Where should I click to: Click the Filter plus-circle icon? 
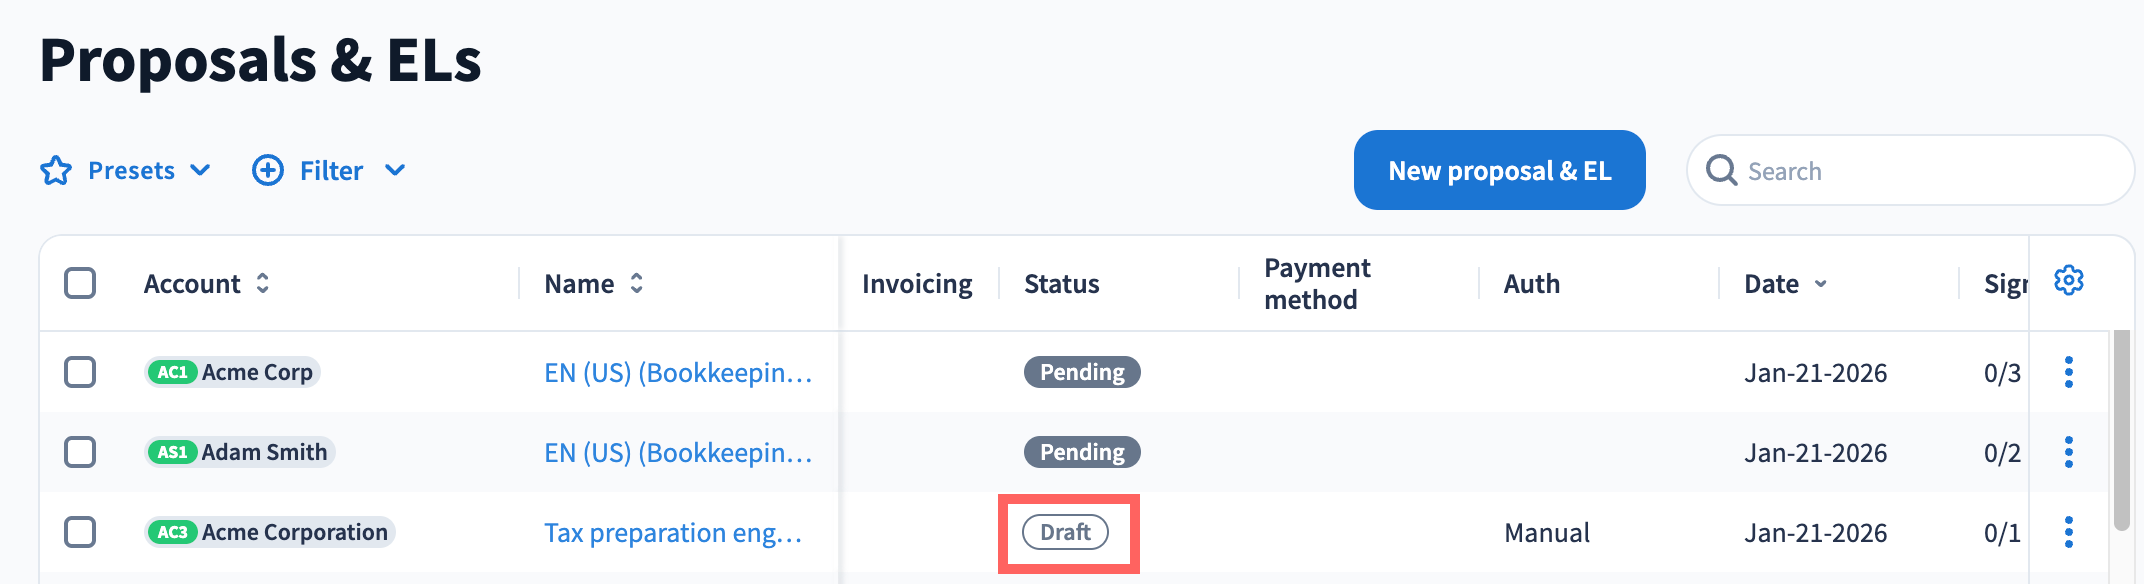(267, 171)
